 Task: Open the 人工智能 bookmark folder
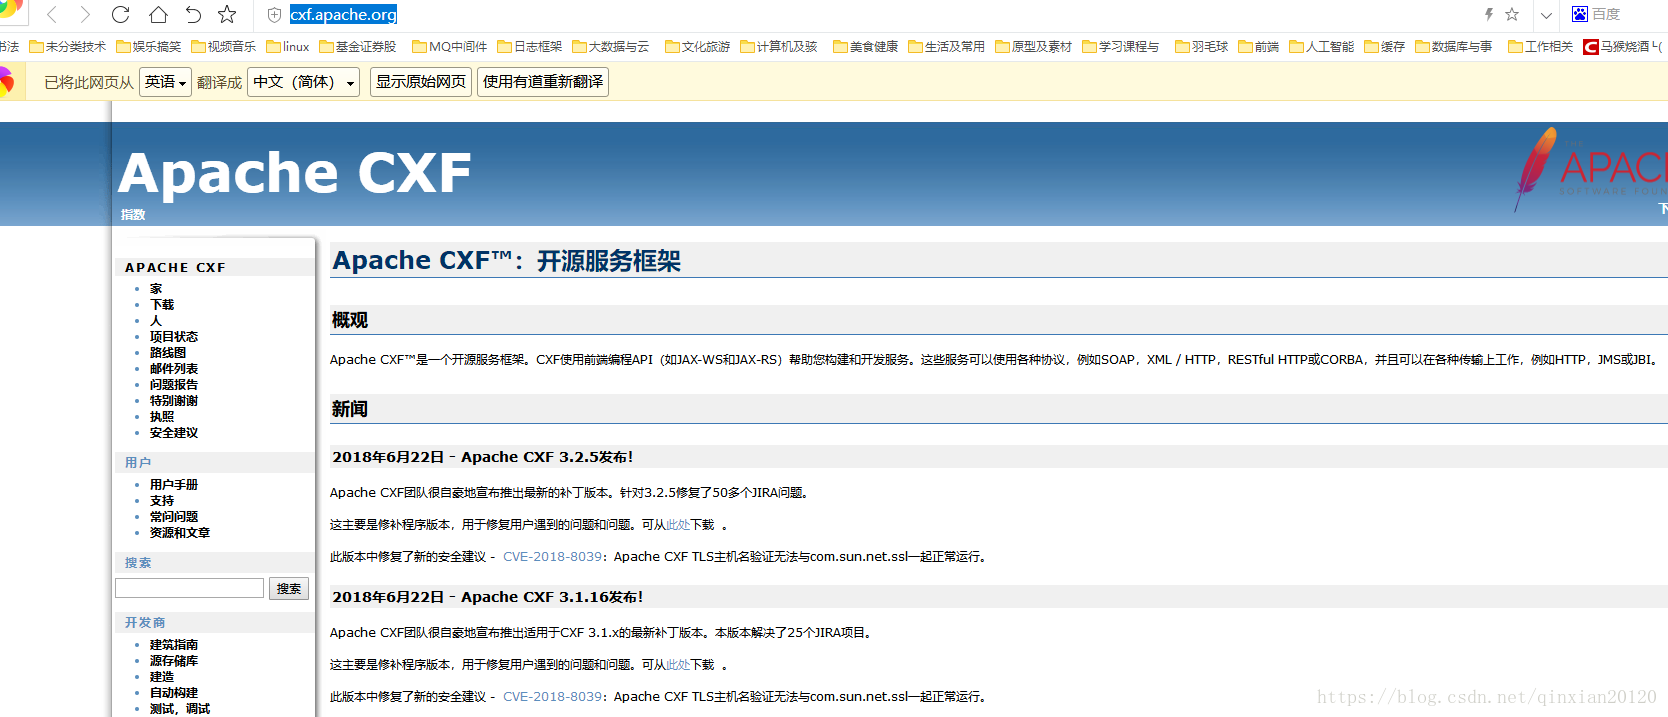tap(1322, 47)
